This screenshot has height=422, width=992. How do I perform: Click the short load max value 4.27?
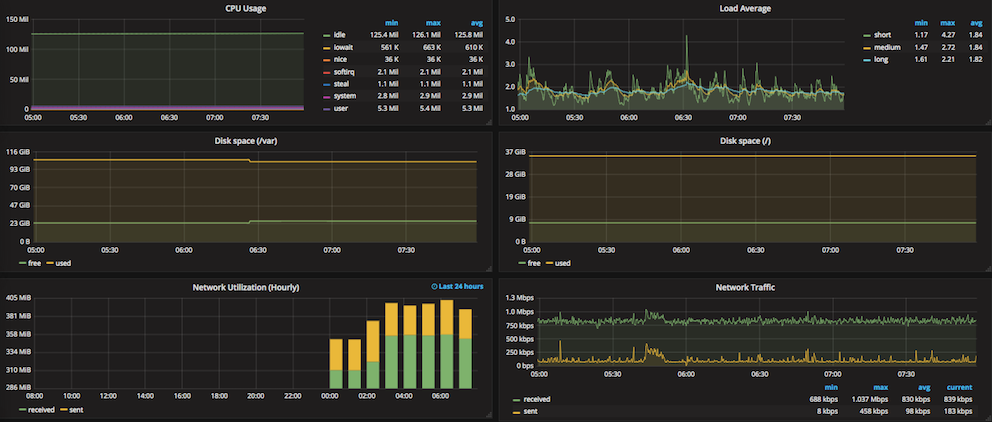tap(948, 35)
